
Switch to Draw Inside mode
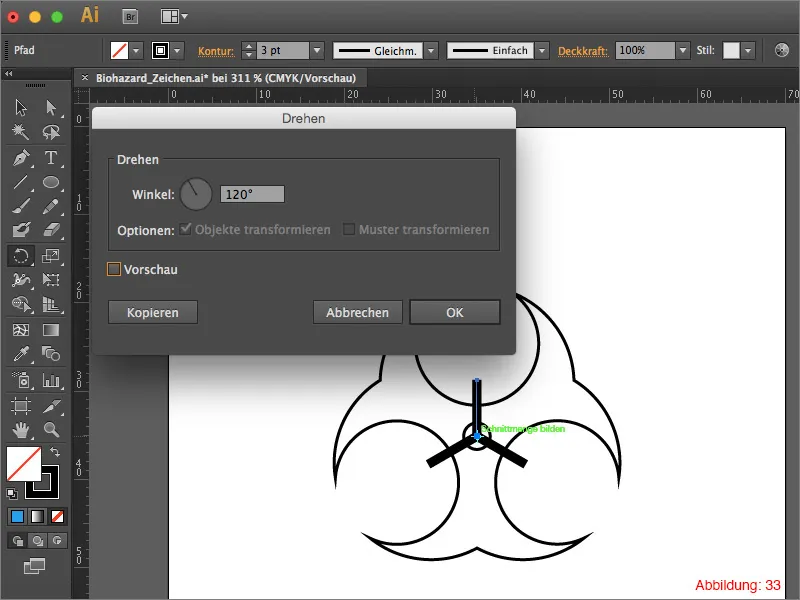[57, 540]
